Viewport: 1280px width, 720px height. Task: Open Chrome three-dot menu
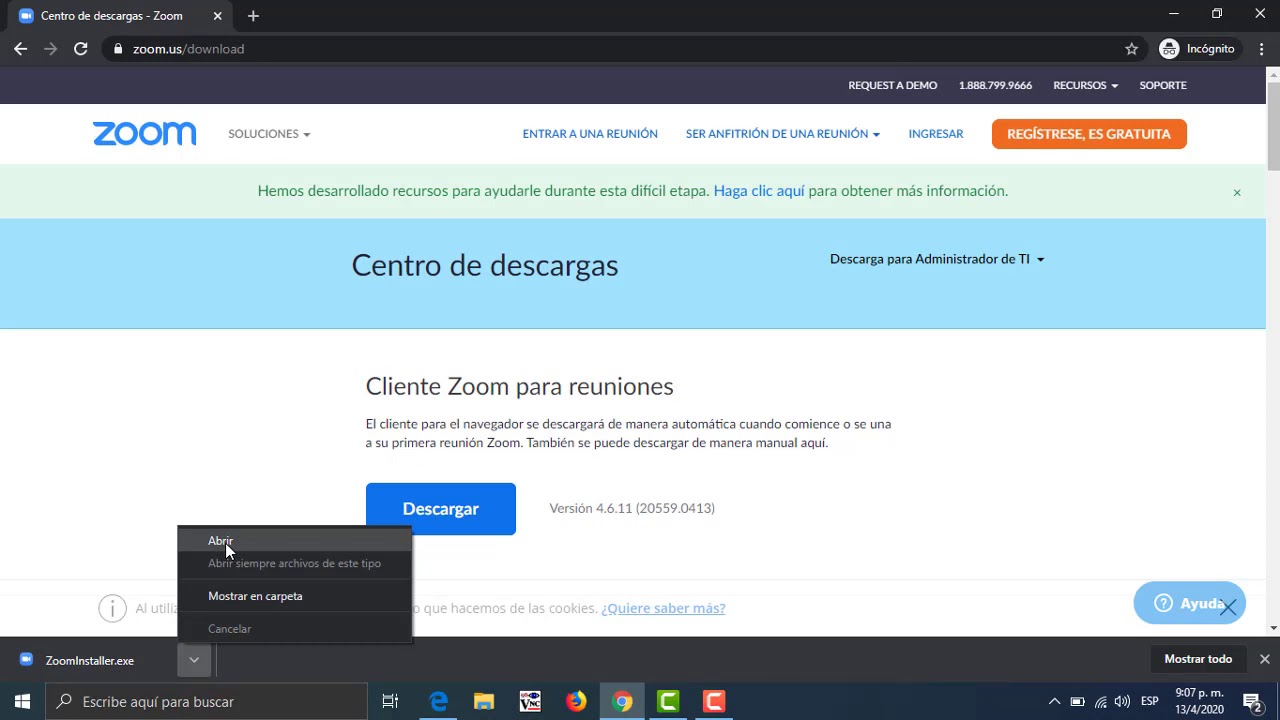click(1262, 48)
